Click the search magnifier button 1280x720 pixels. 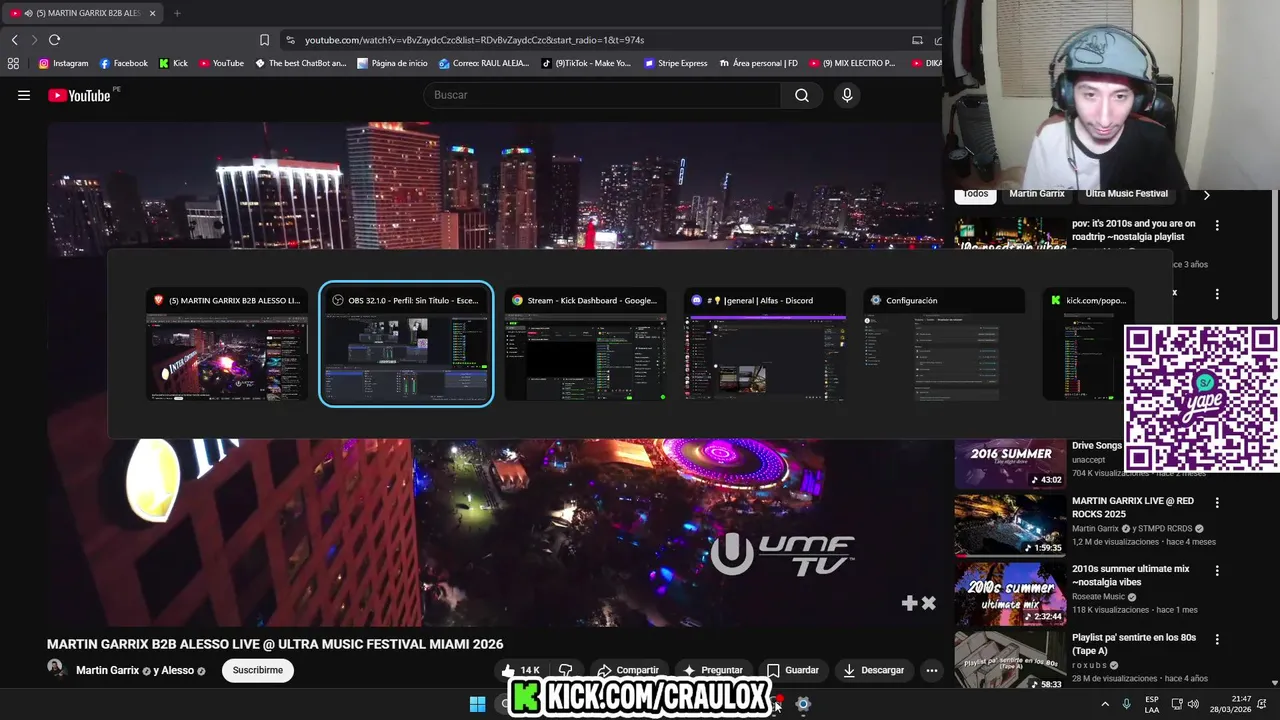802,95
